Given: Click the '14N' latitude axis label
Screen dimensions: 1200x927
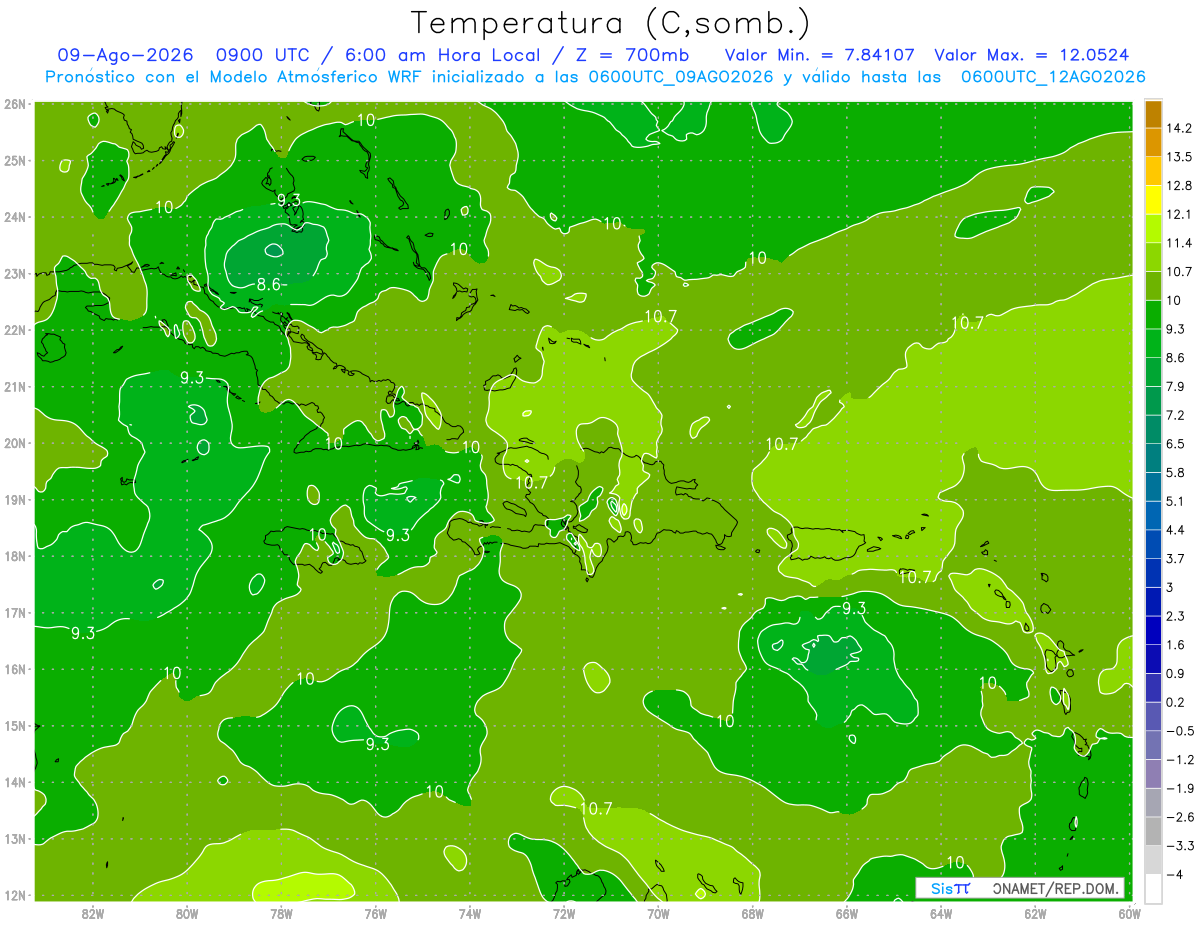Looking at the screenshot, I should pos(14,783).
